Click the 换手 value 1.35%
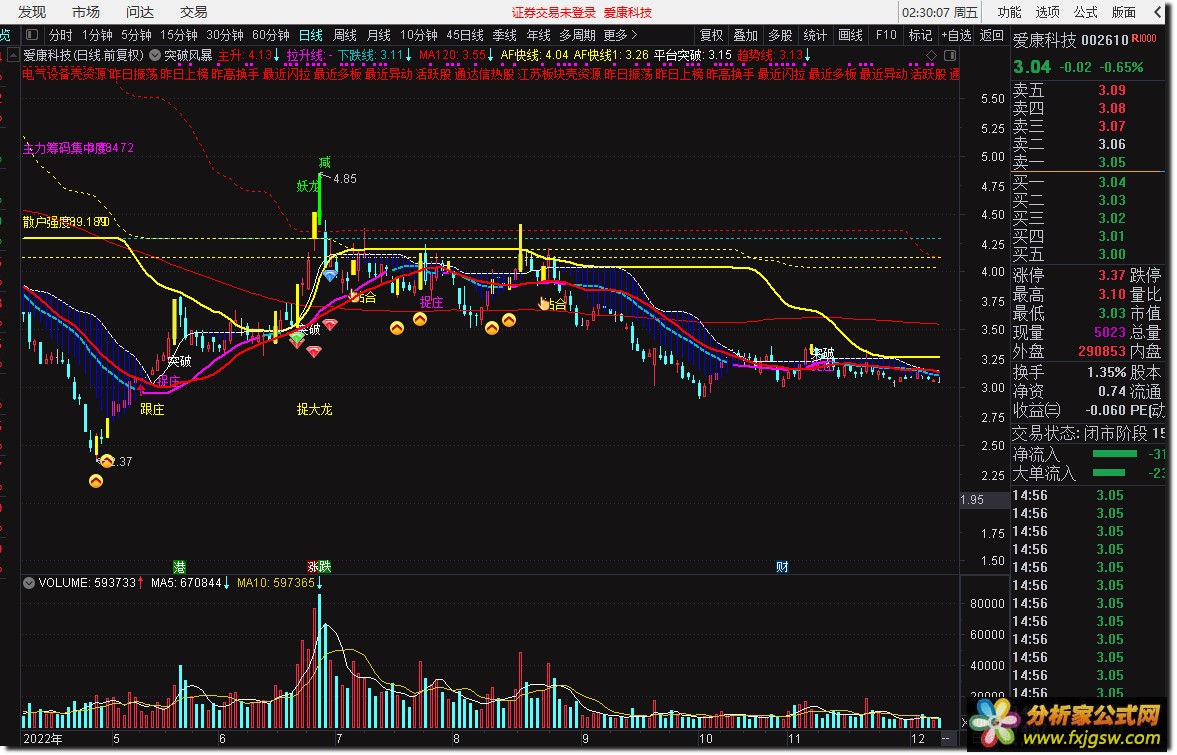Screen dimensions: 1177x755 1106,372
